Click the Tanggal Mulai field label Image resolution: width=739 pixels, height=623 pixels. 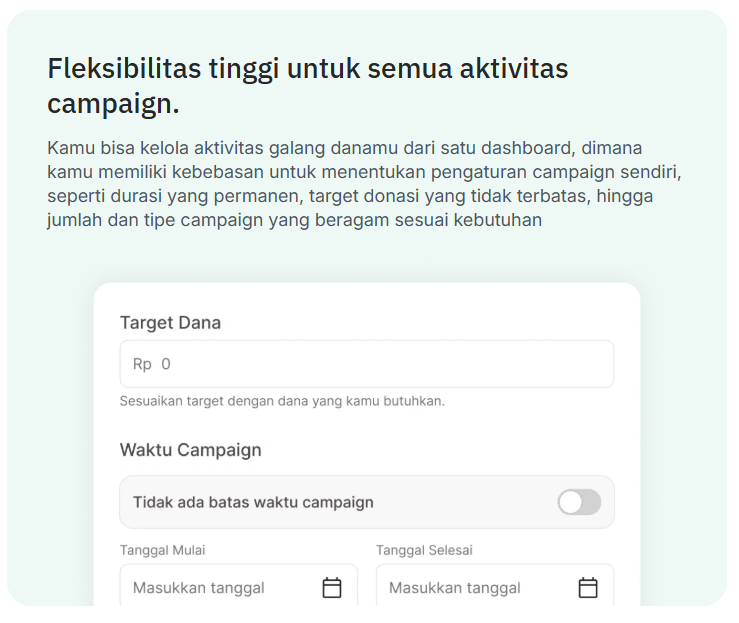[x=163, y=550]
